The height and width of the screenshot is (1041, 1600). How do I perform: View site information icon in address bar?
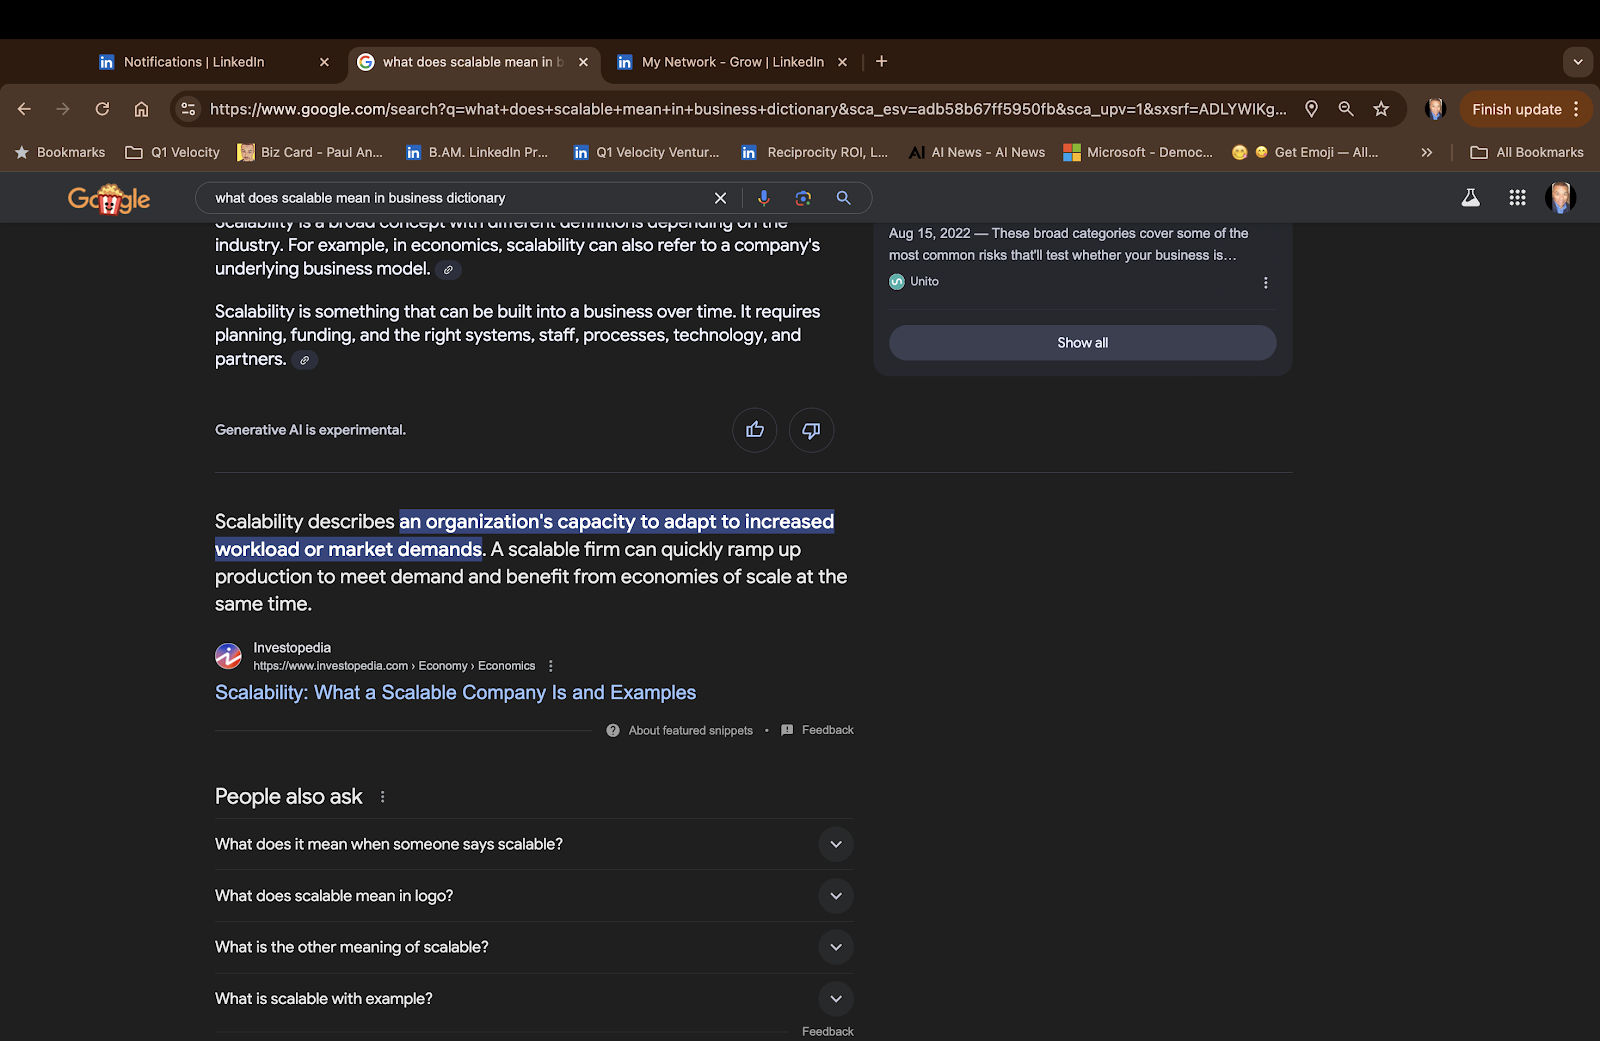188,109
